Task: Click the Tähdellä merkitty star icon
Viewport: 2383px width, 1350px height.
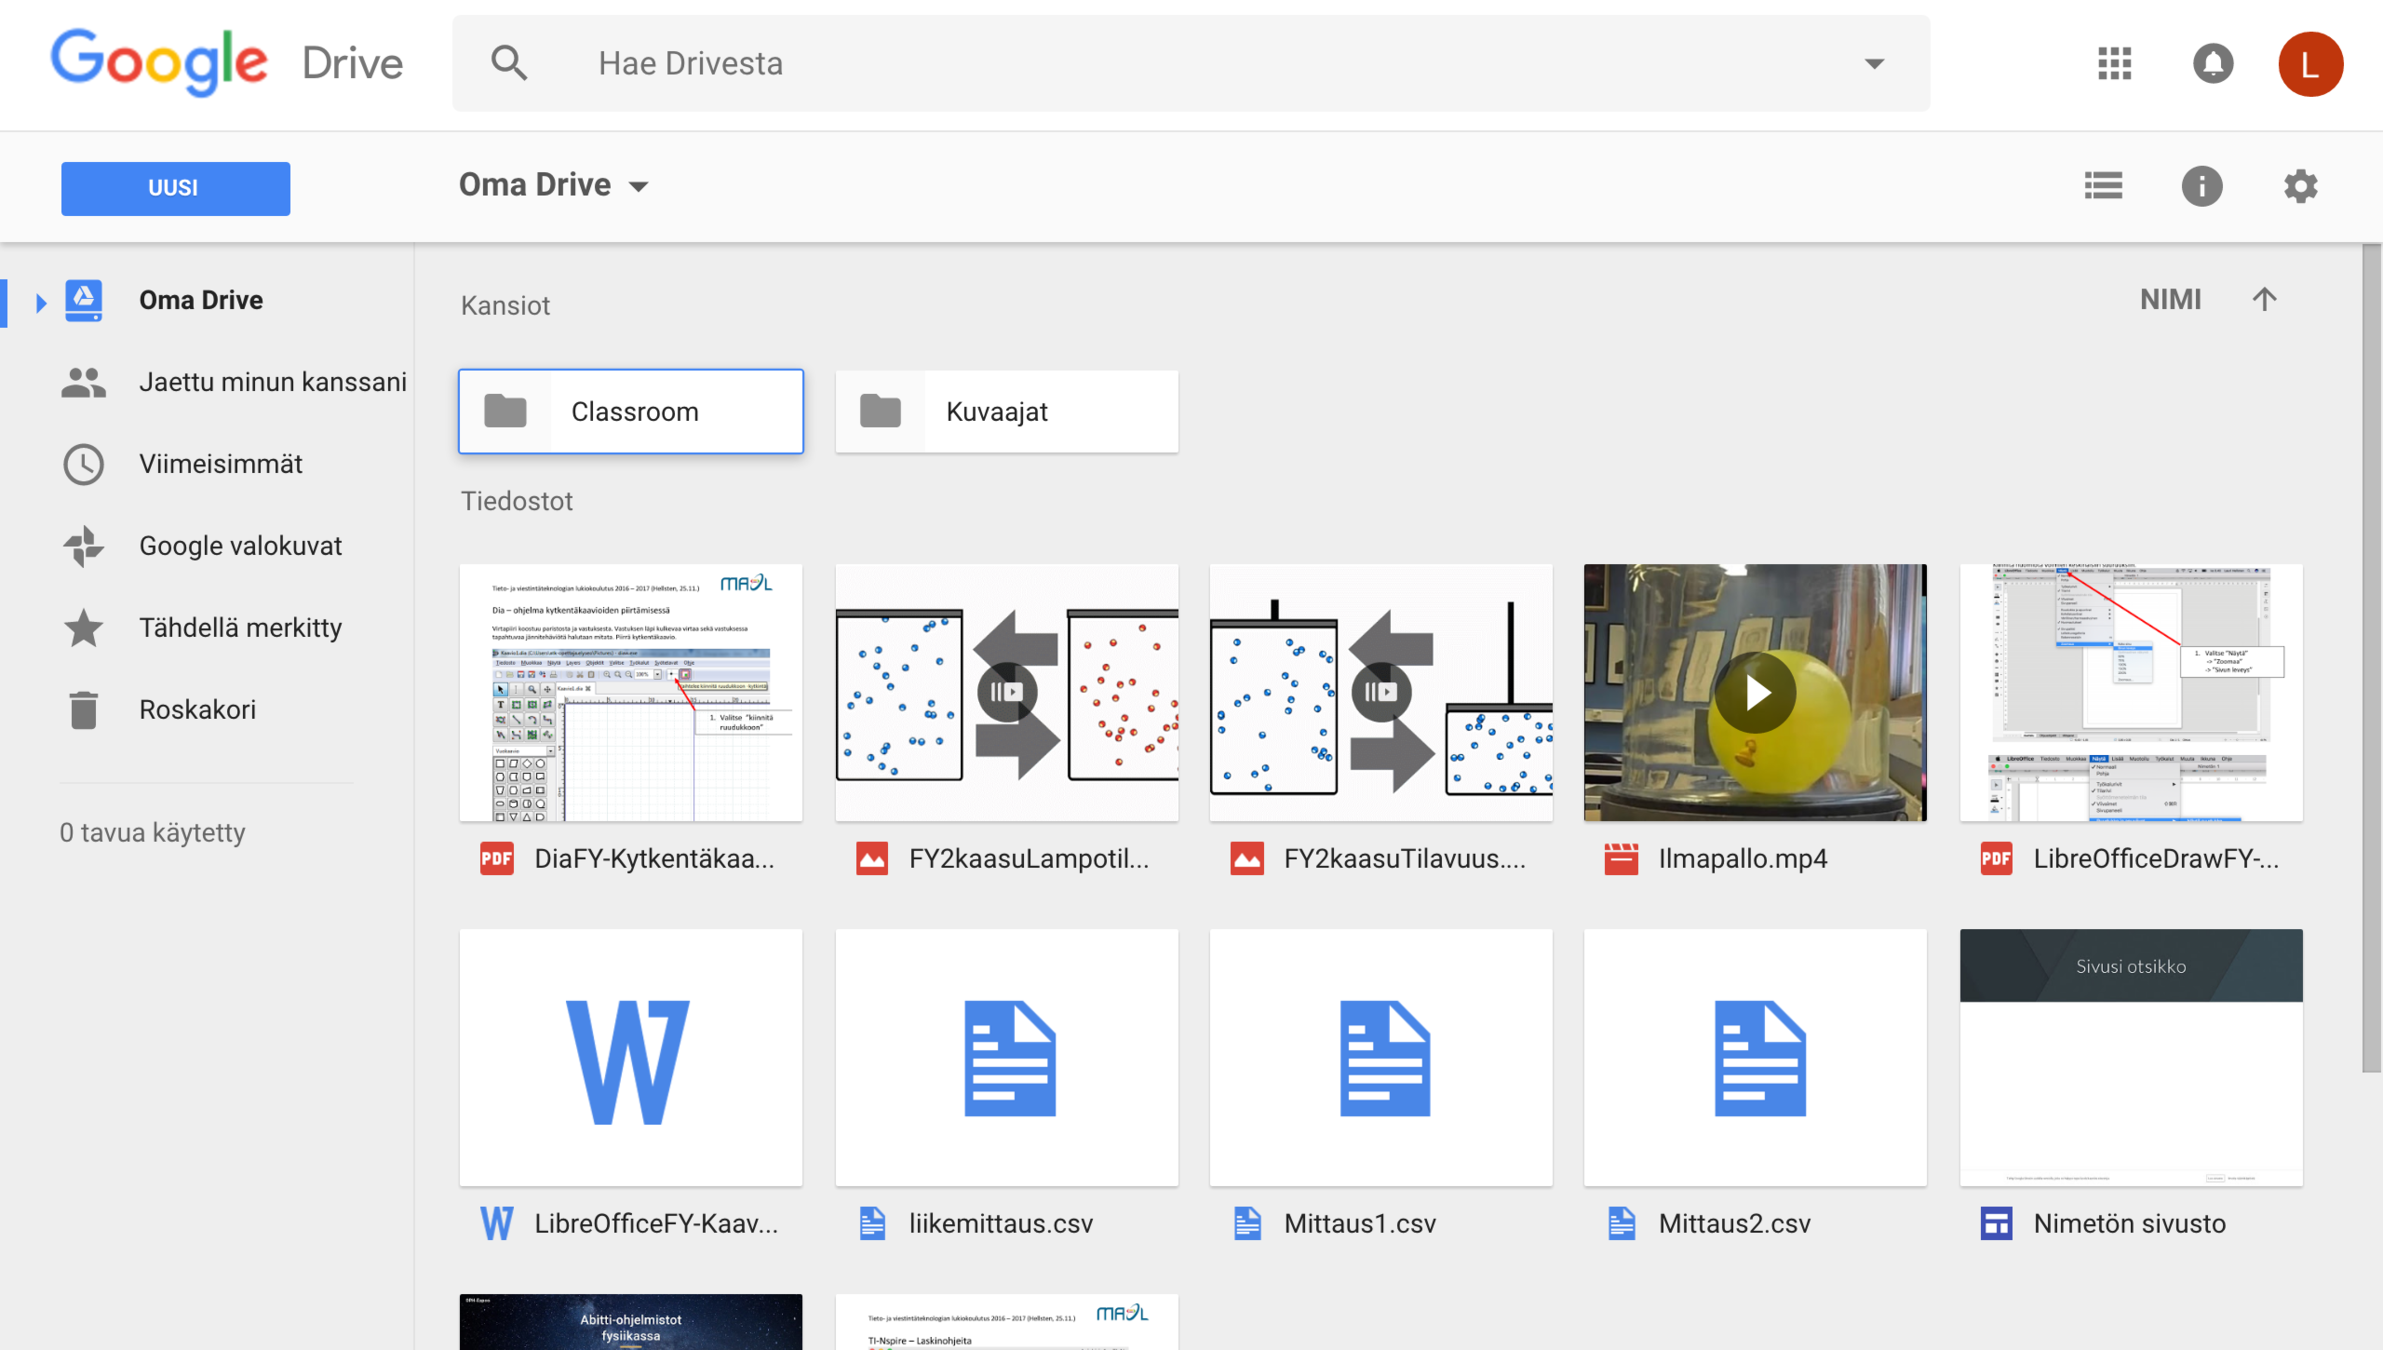Action: tap(83, 628)
